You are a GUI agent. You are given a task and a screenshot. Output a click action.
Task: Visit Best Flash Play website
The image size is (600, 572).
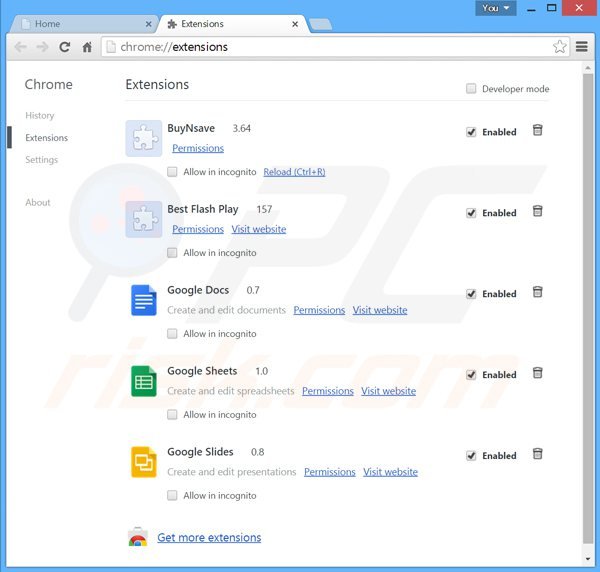[x=259, y=229]
